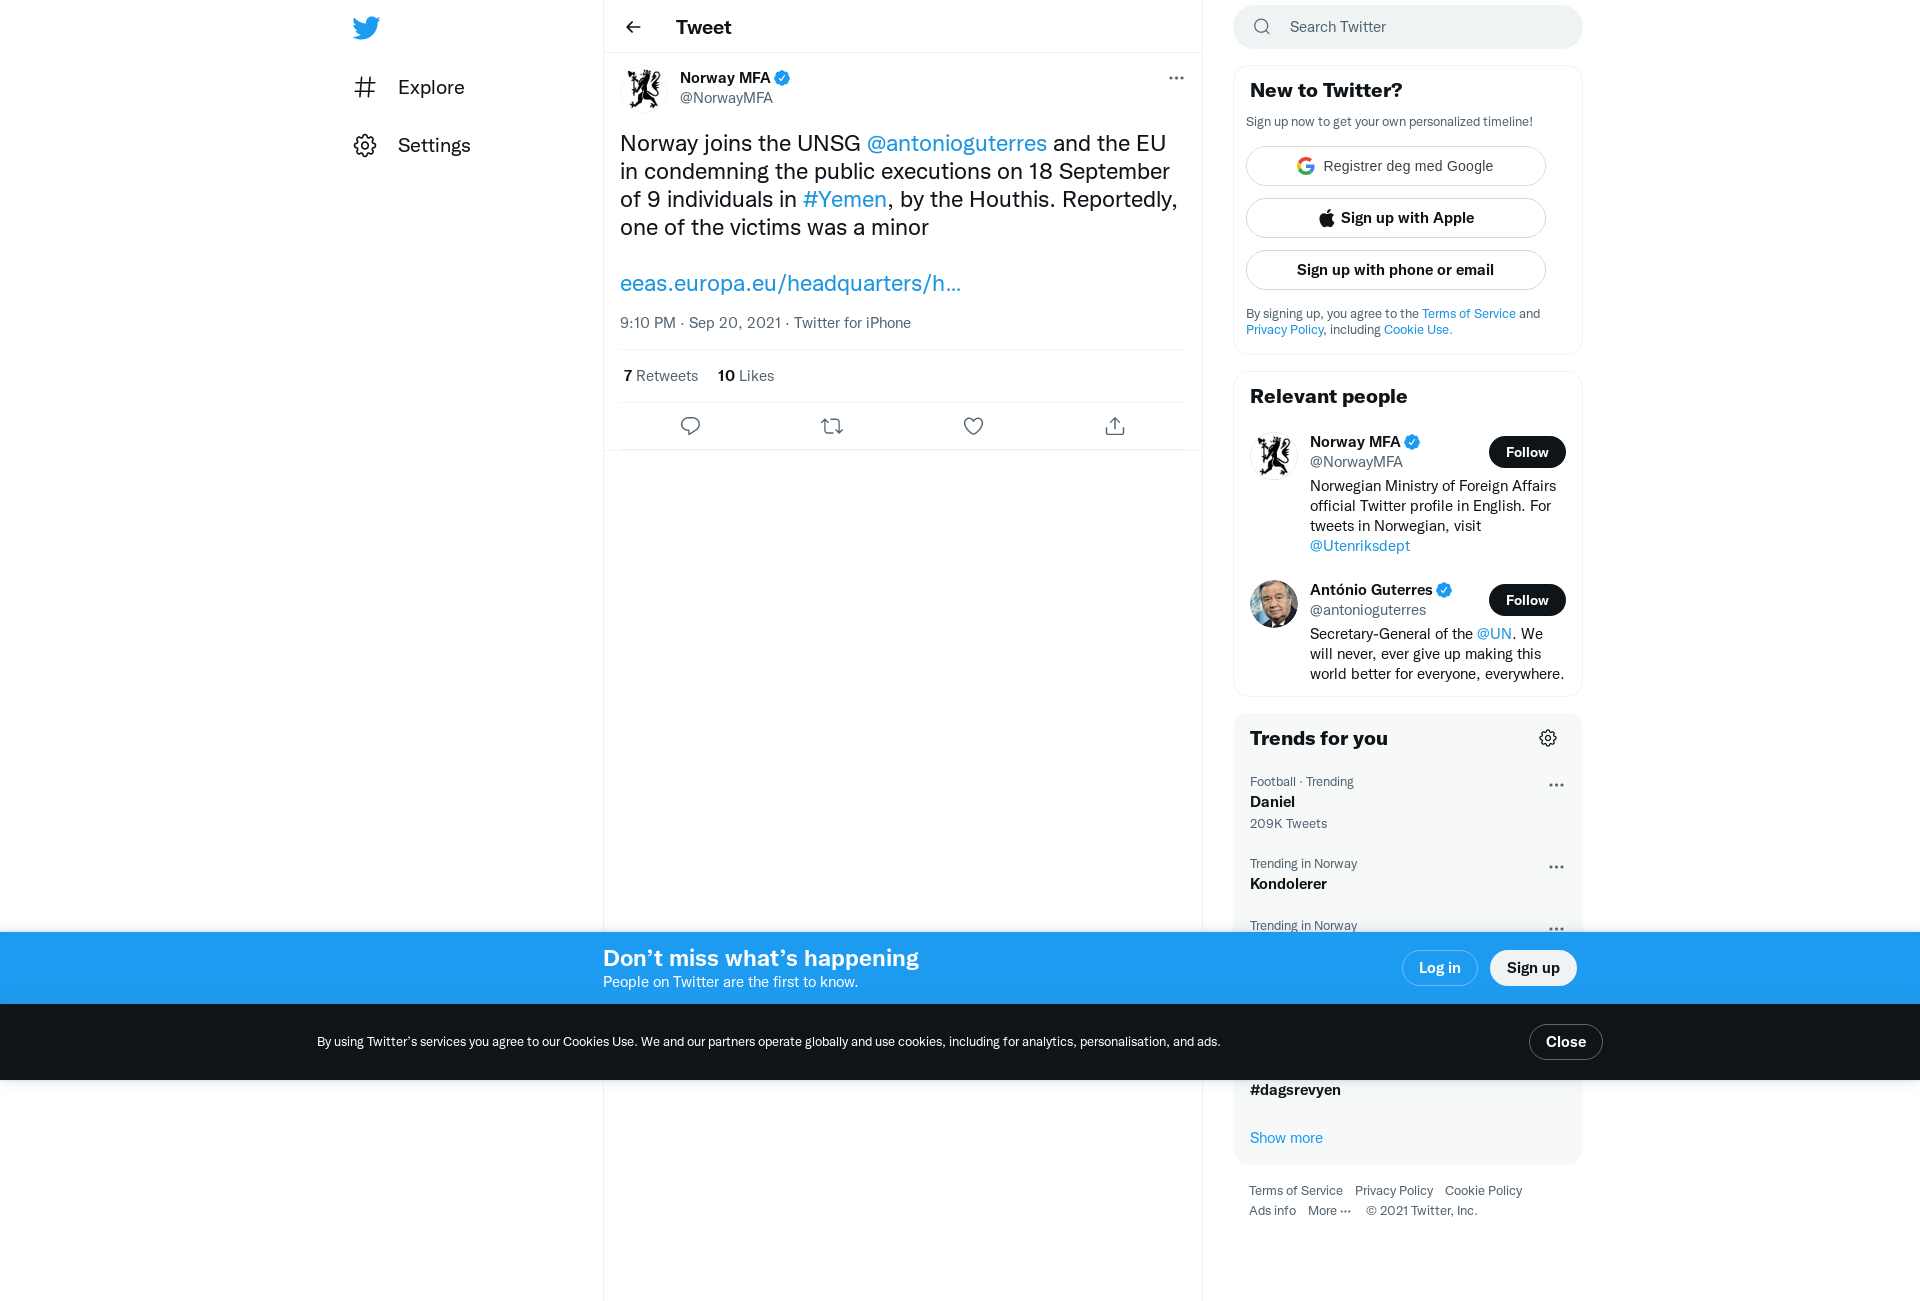Screen dimensions: 1920x1301
Task: Reply to the Norway MFA tweet
Action: point(690,426)
